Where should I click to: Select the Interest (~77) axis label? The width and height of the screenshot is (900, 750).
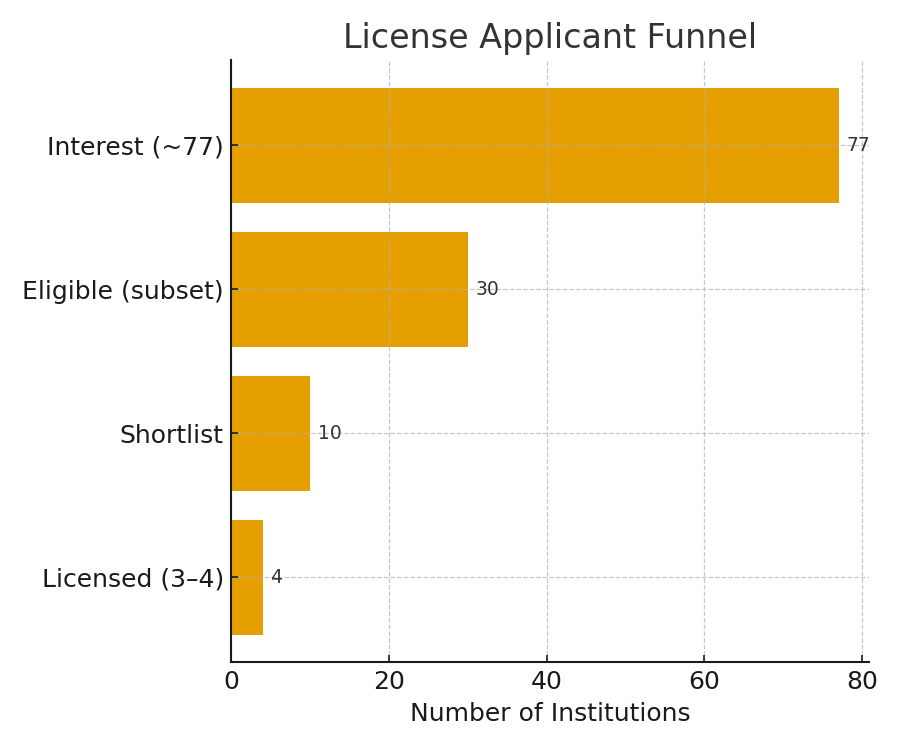pos(135,146)
